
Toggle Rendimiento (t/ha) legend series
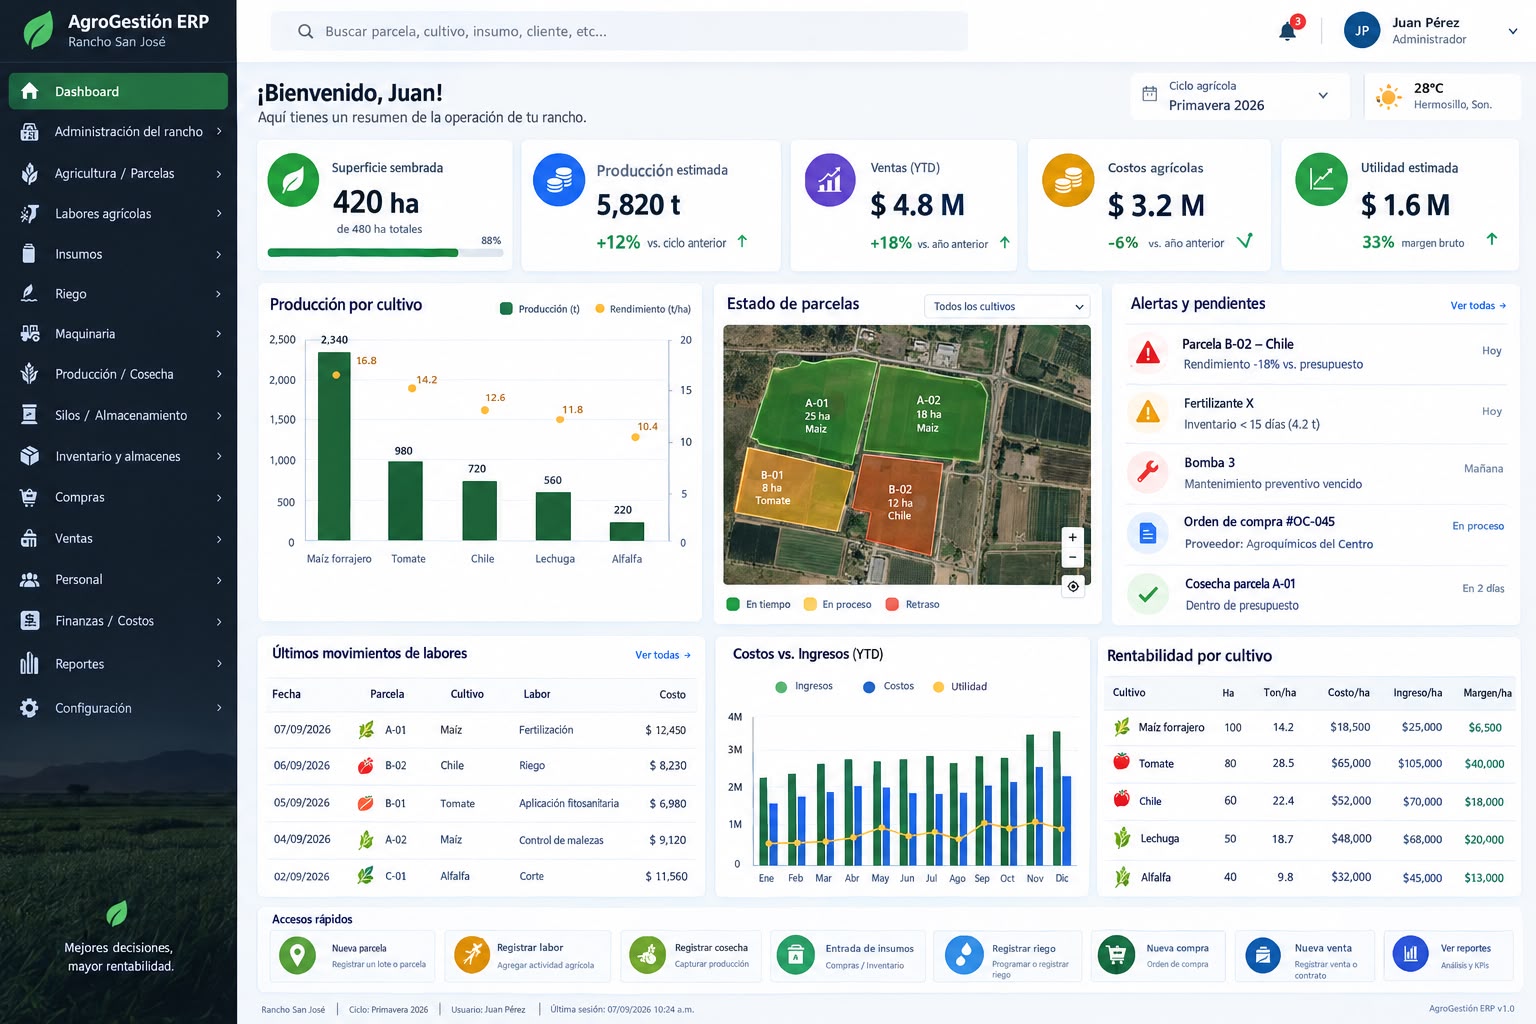(643, 309)
